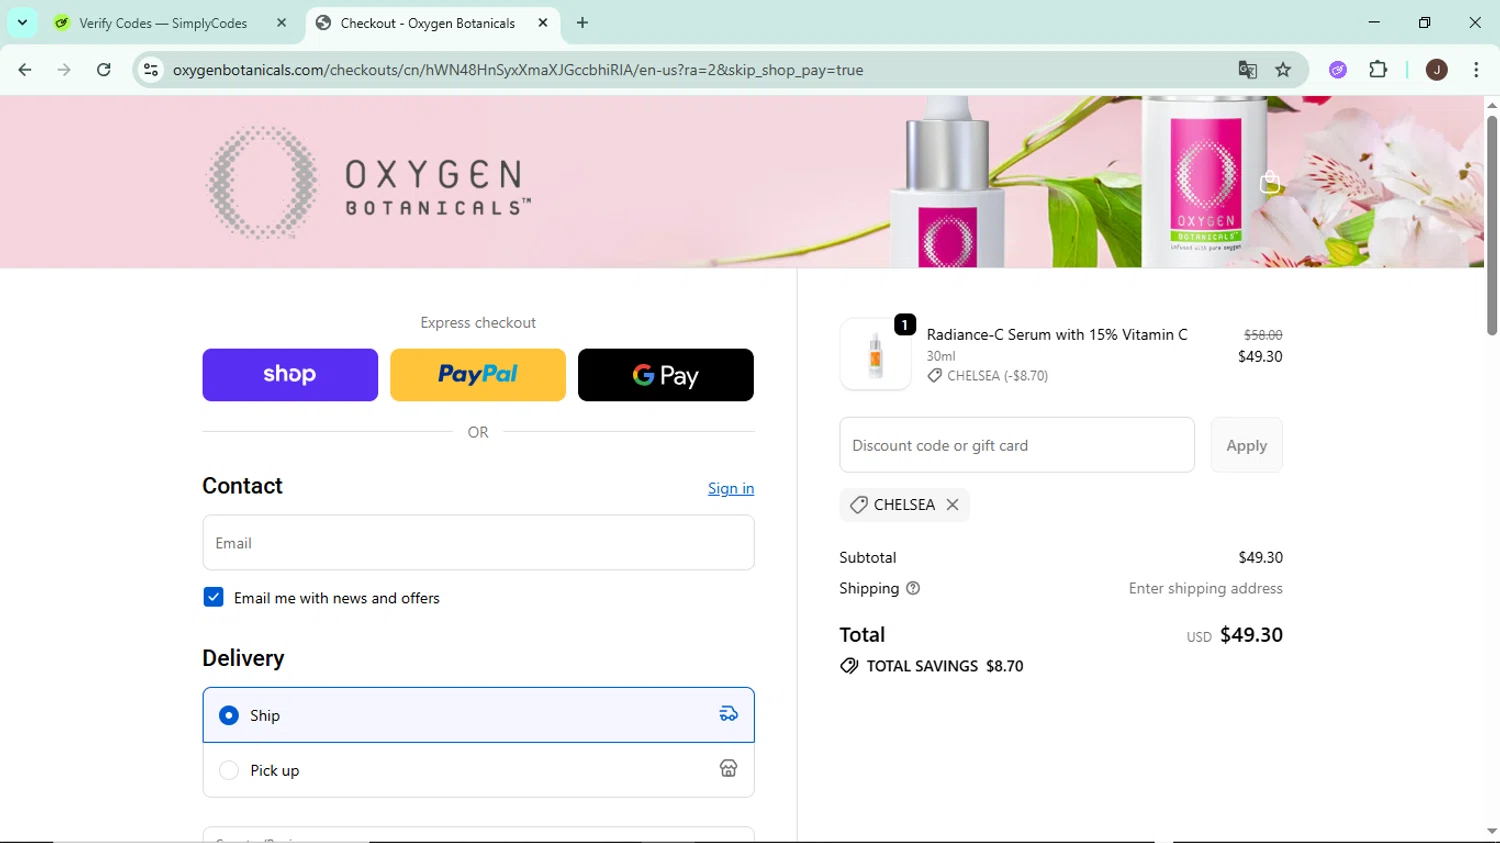The width and height of the screenshot is (1500, 843).
Task: Translate this page icon
Action: 1247,70
